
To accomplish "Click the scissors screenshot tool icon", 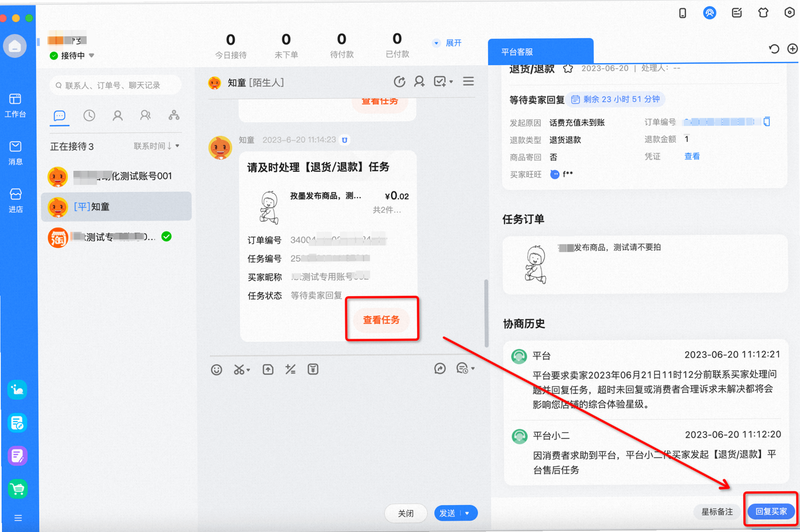I will pos(241,370).
